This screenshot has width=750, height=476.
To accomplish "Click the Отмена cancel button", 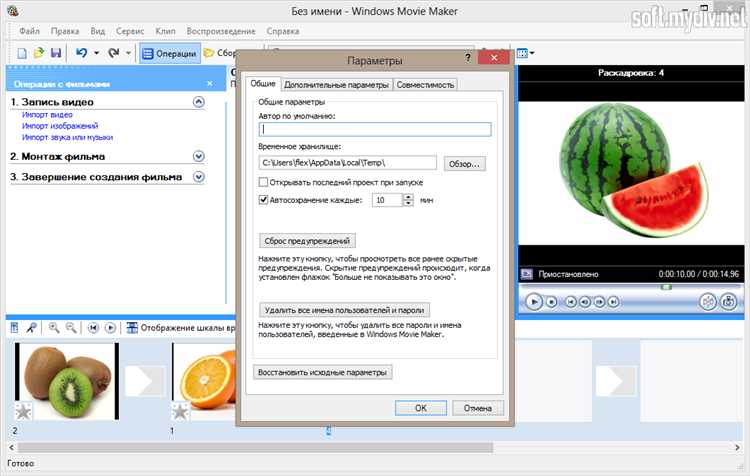I will click(x=478, y=408).
